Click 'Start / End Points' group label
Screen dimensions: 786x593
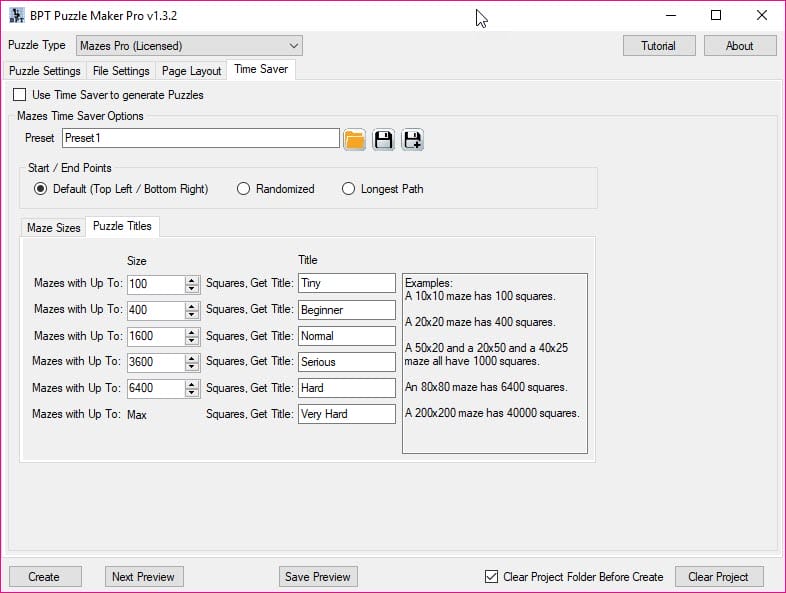pos(70,168)
